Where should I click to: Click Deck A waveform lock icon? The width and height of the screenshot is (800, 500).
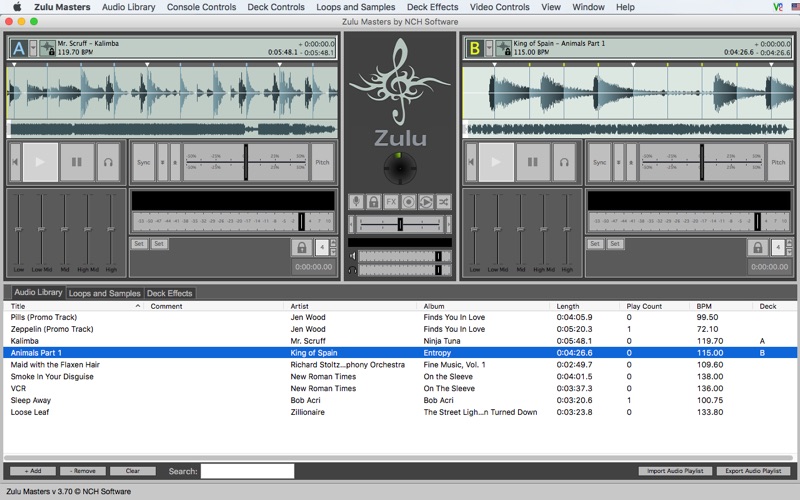(x=47, y=48)
